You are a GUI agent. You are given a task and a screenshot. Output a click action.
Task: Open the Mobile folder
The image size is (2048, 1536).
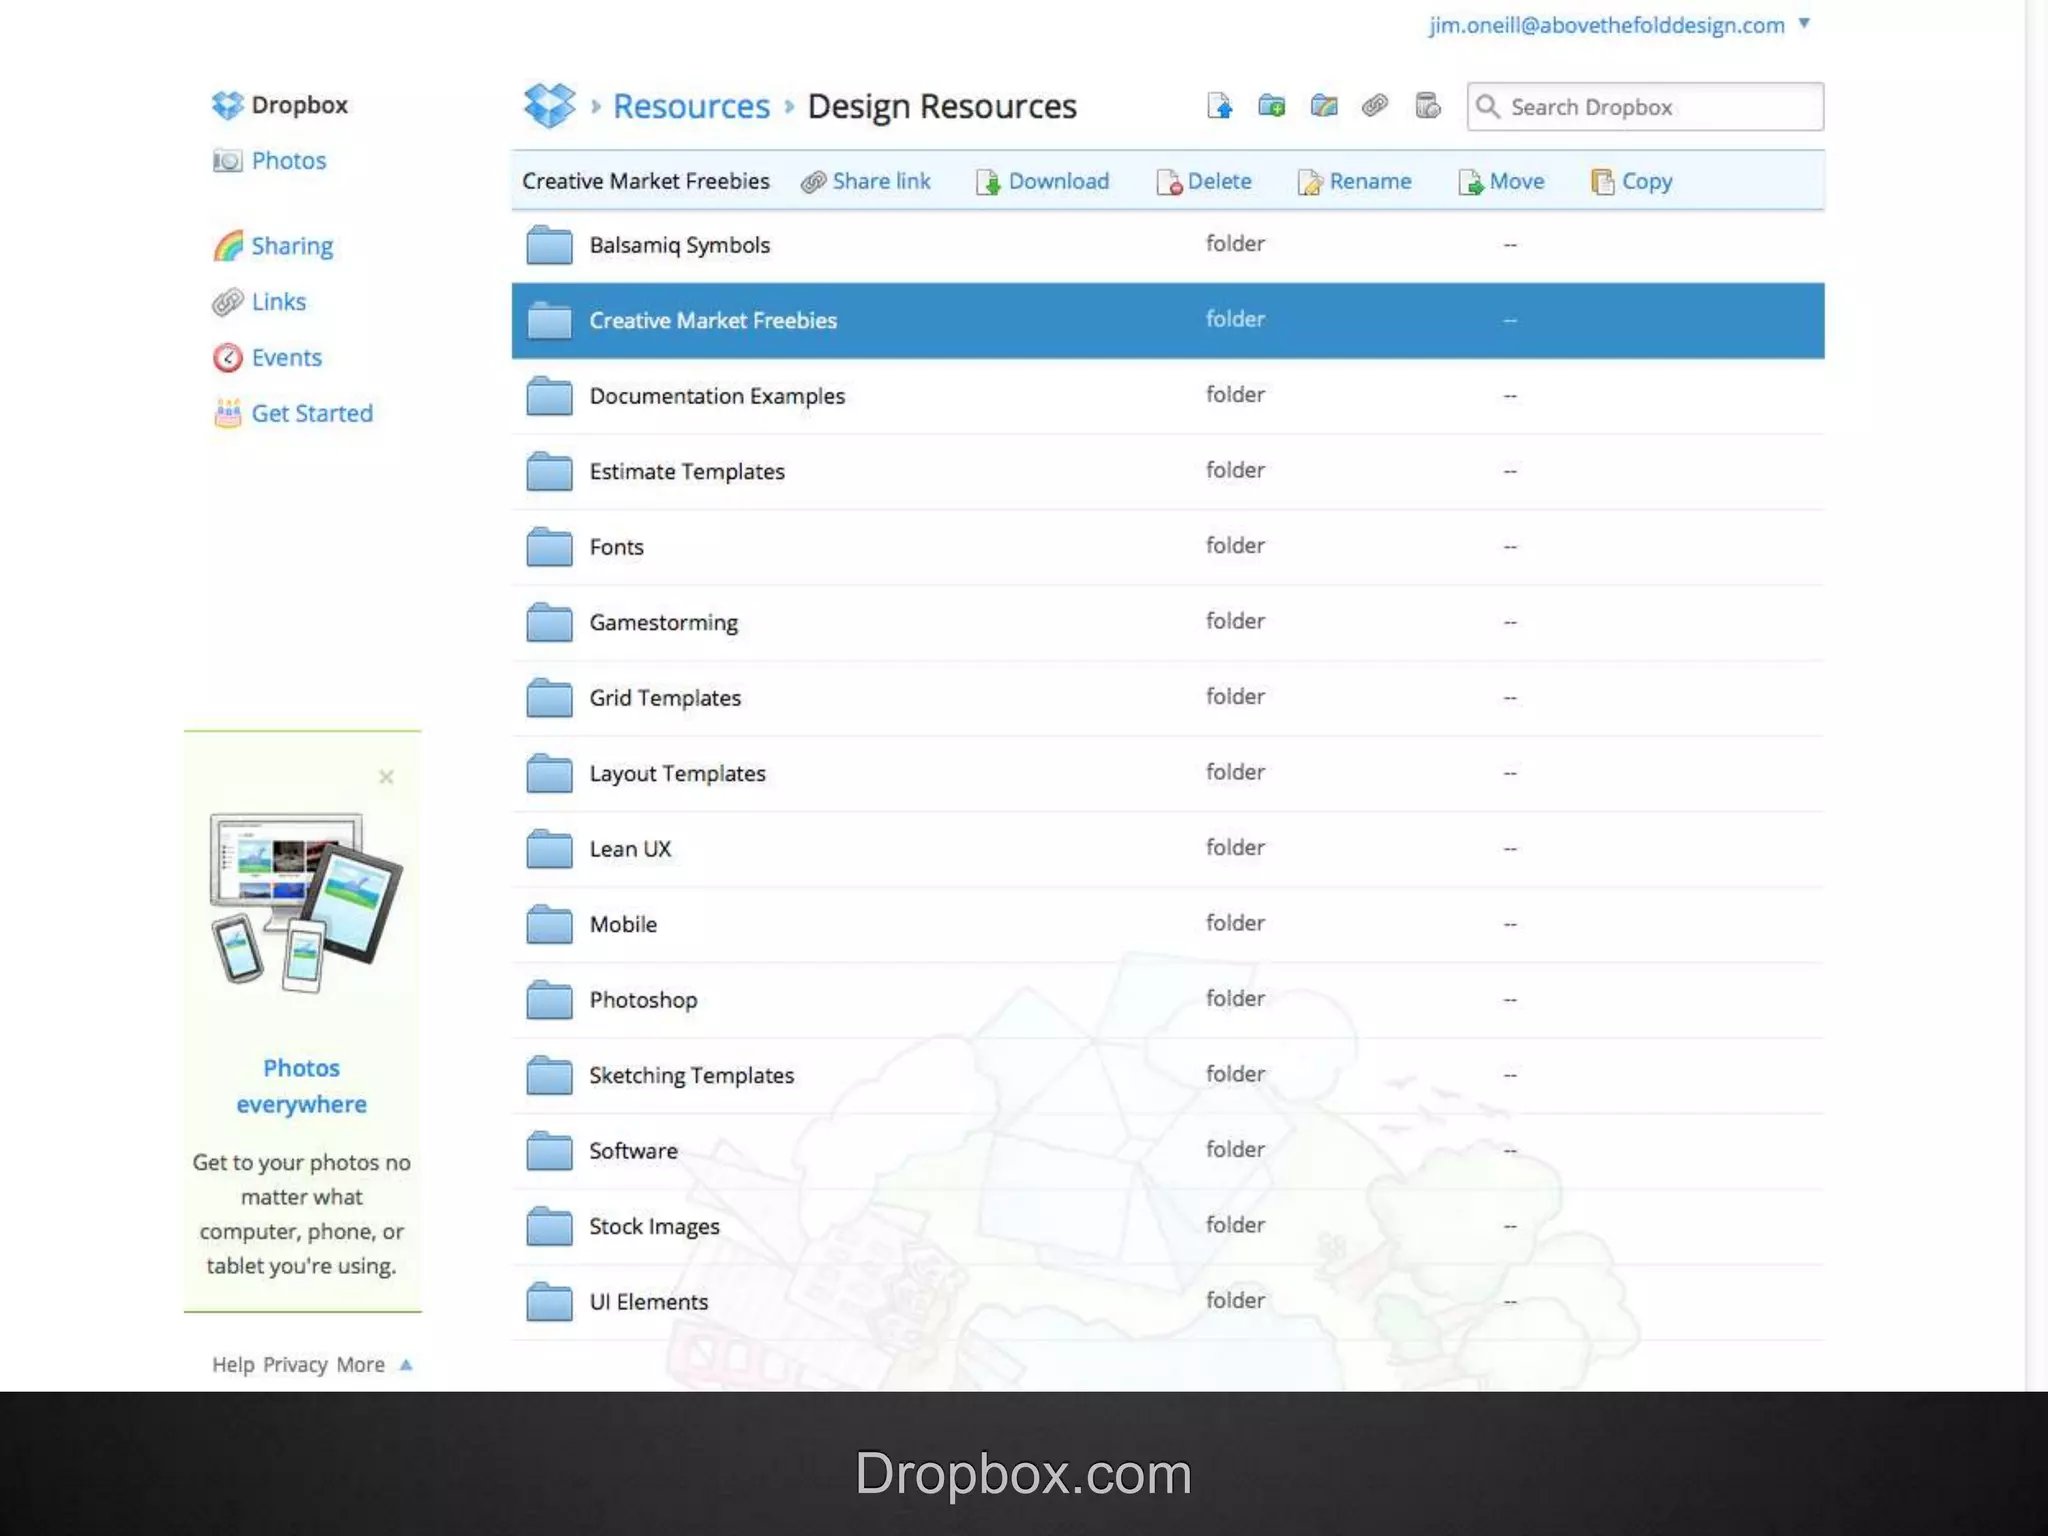1168,924
